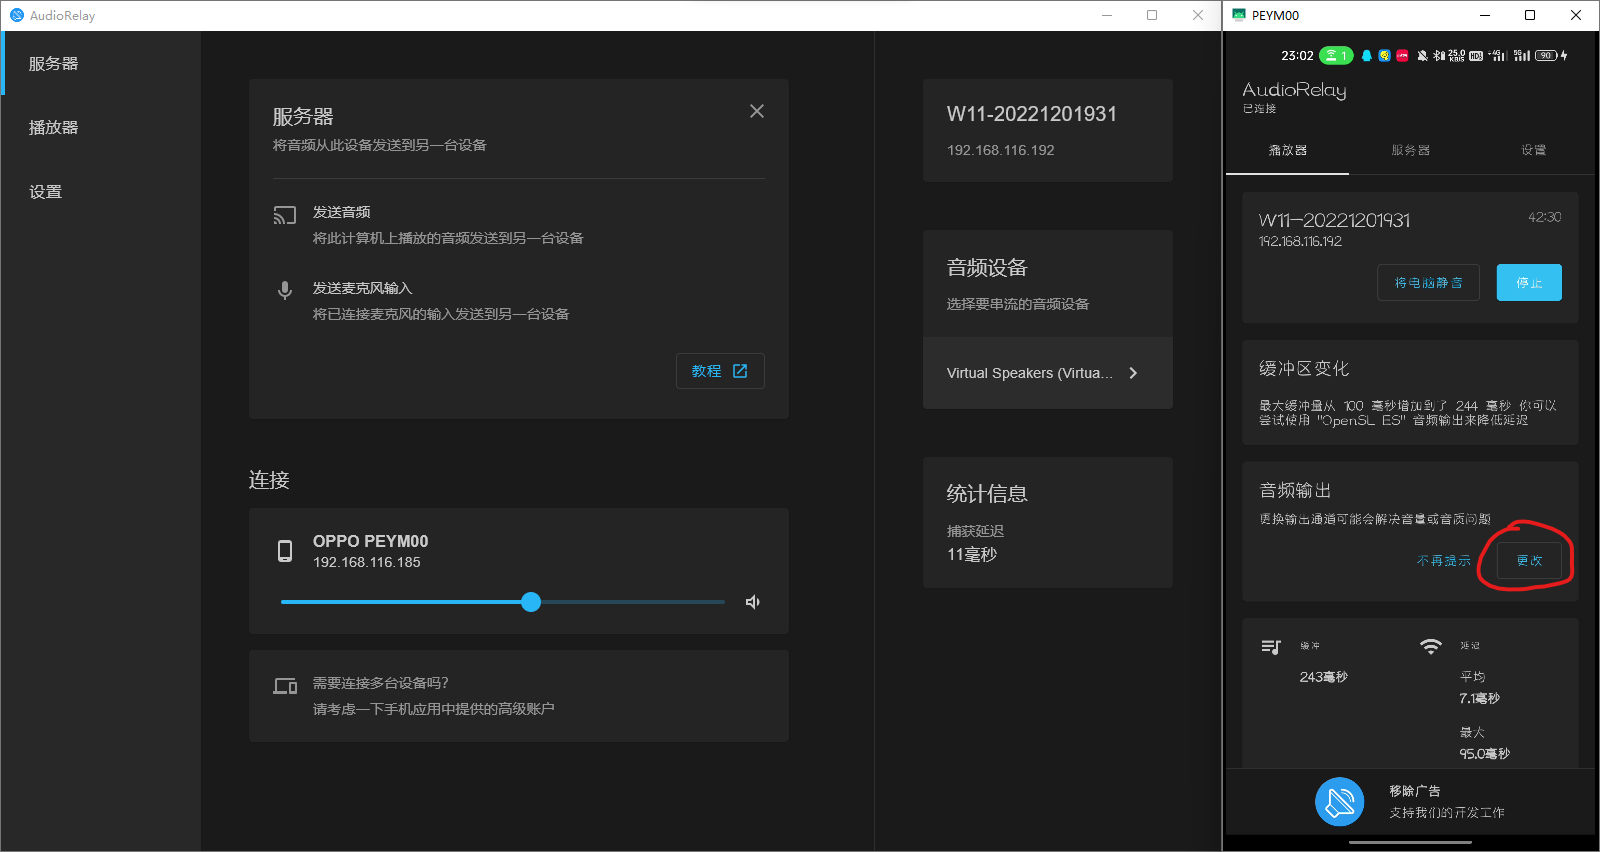Click the 243毫秒 buffer value

coord(1324,677)
